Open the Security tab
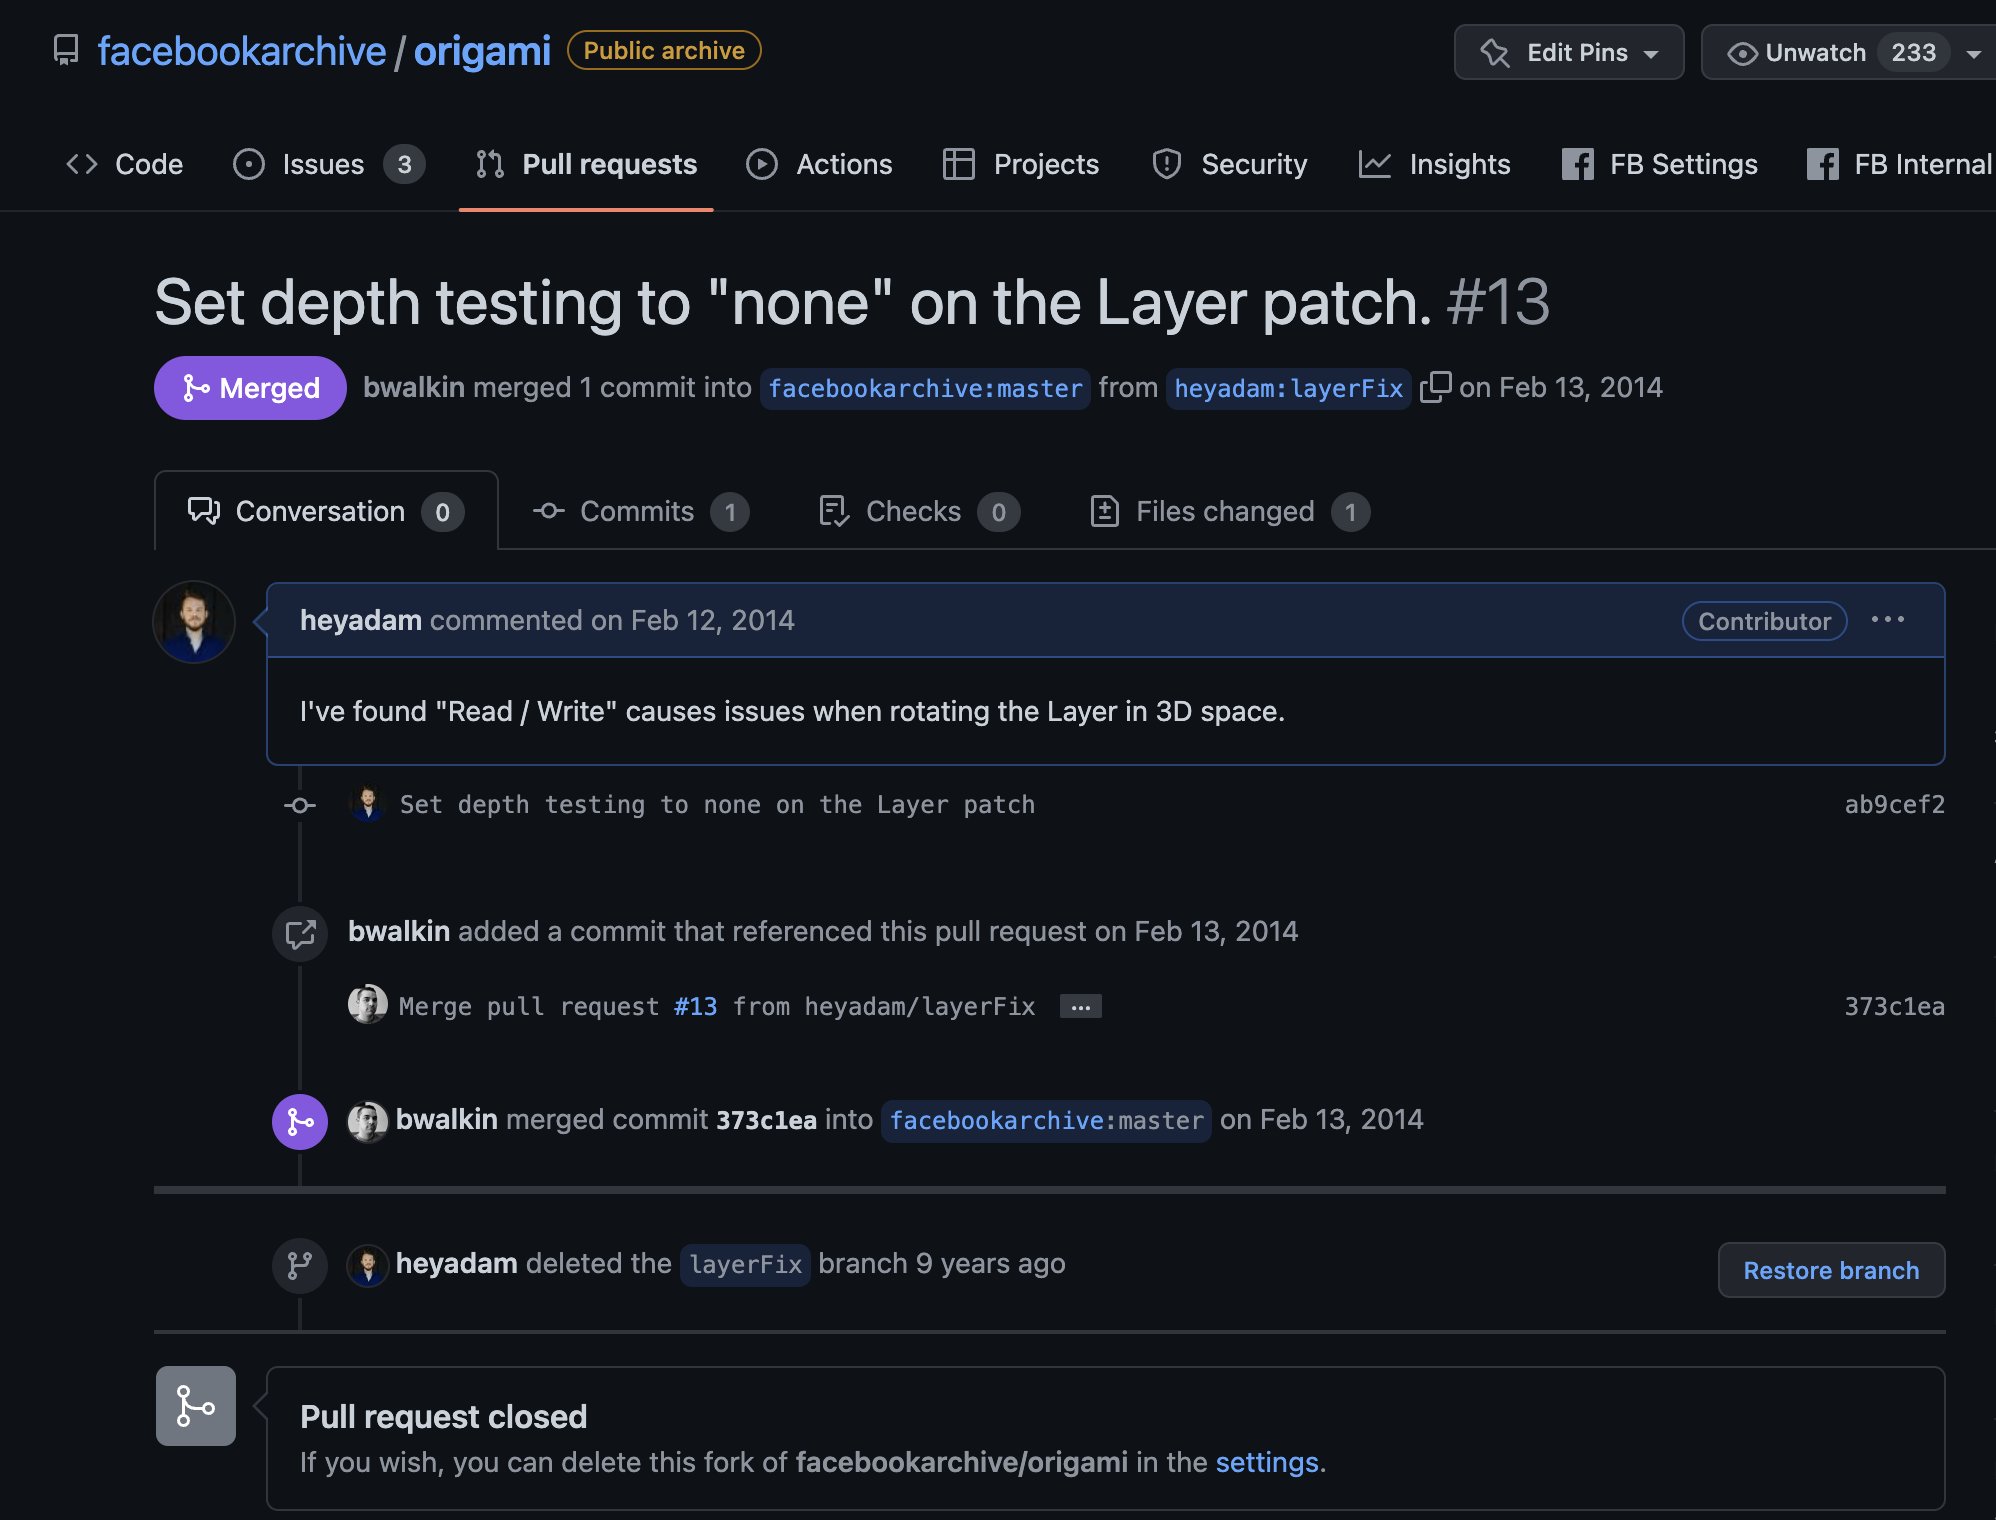 (1230, 164)
